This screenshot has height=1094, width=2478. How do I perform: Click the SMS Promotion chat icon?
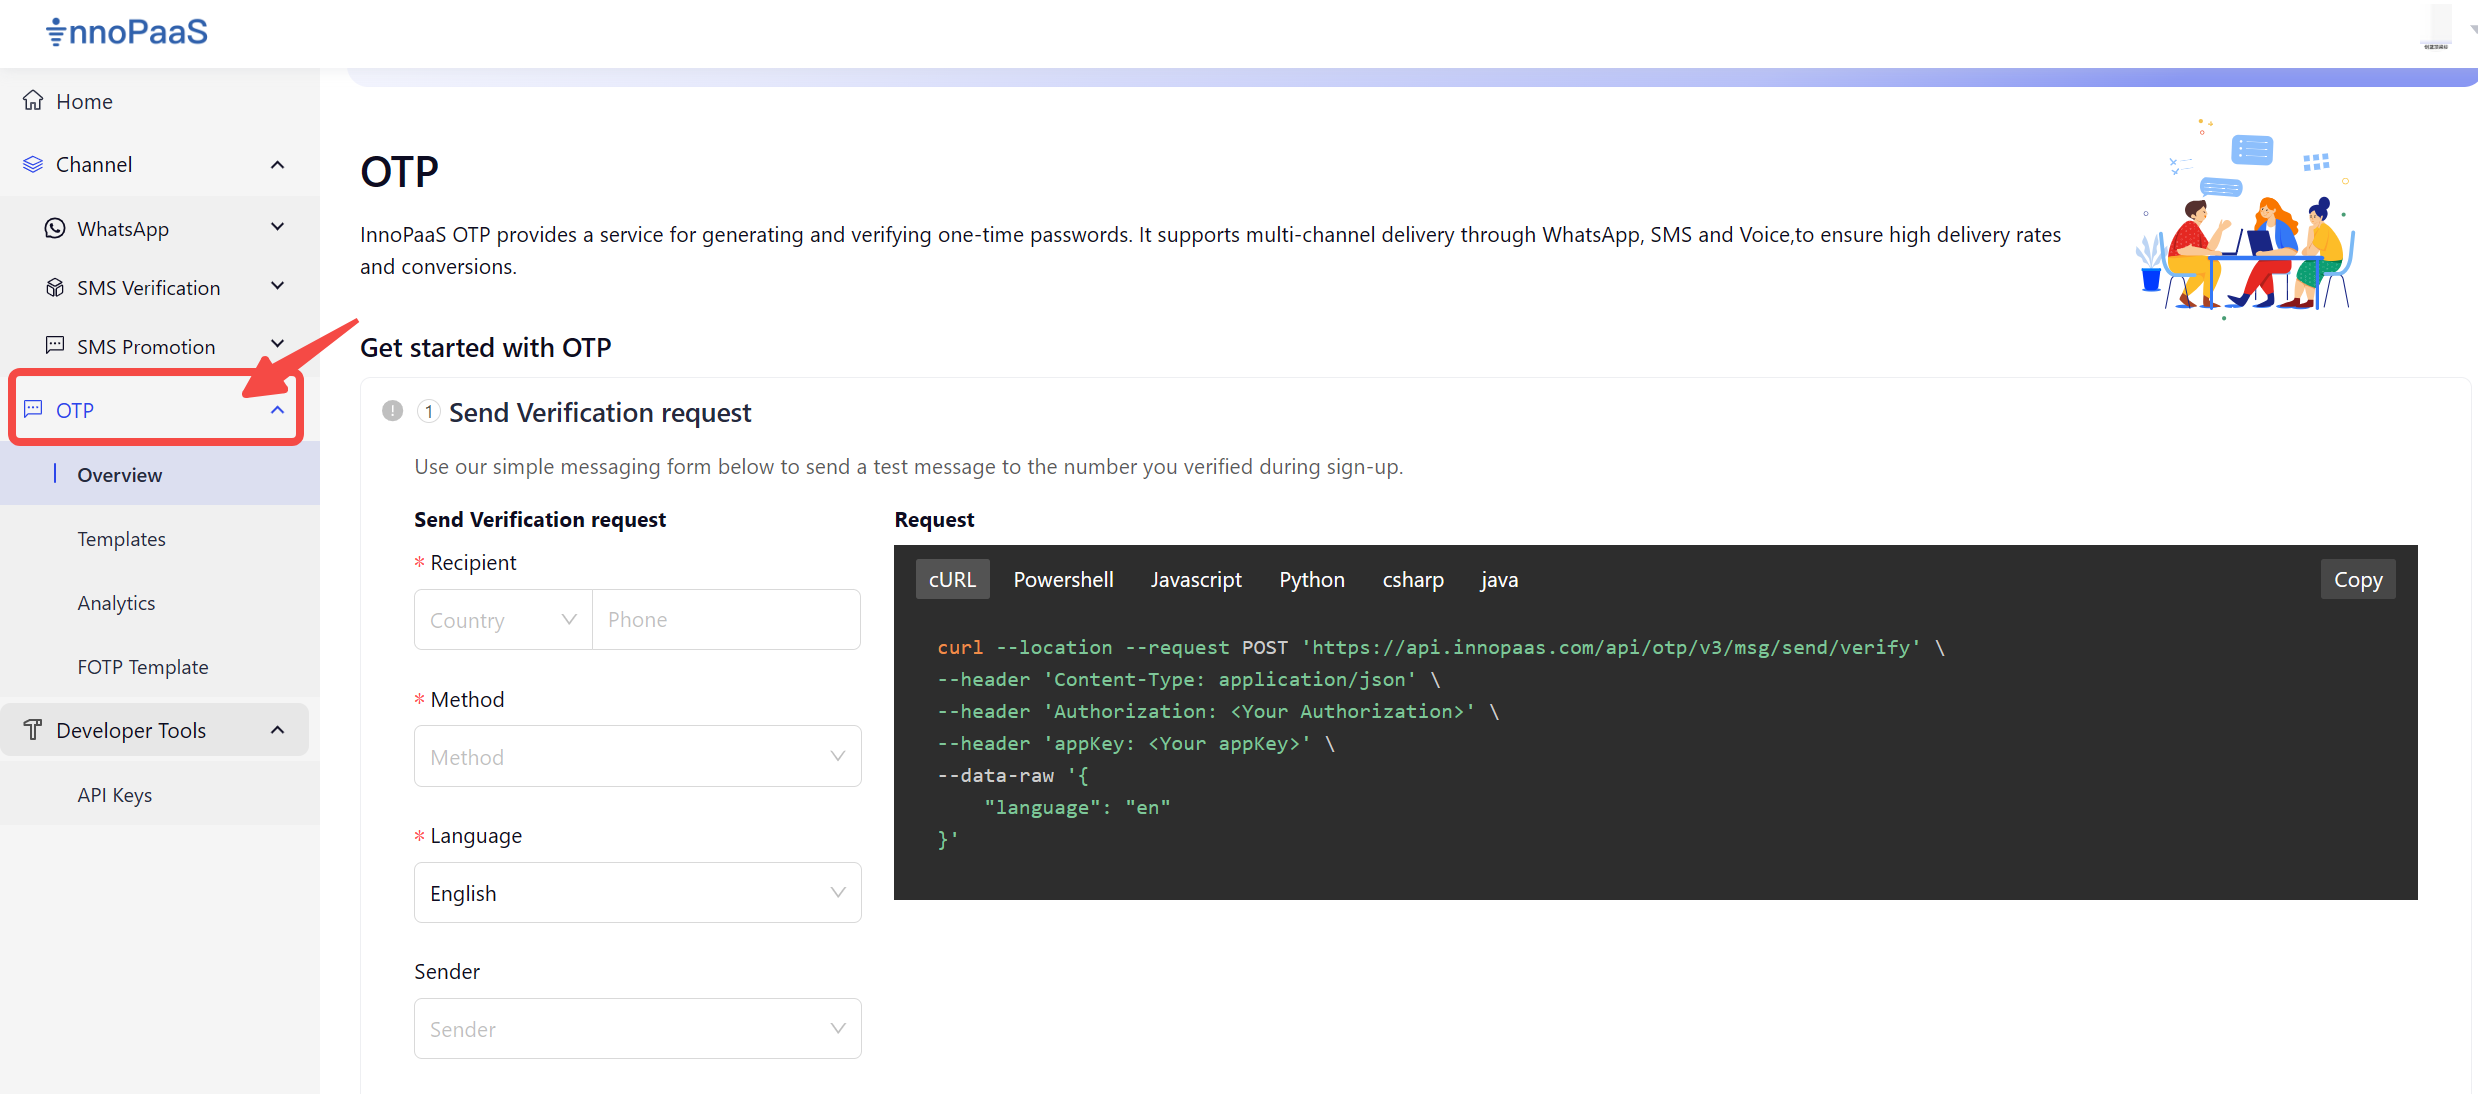(x=55, y=346)
